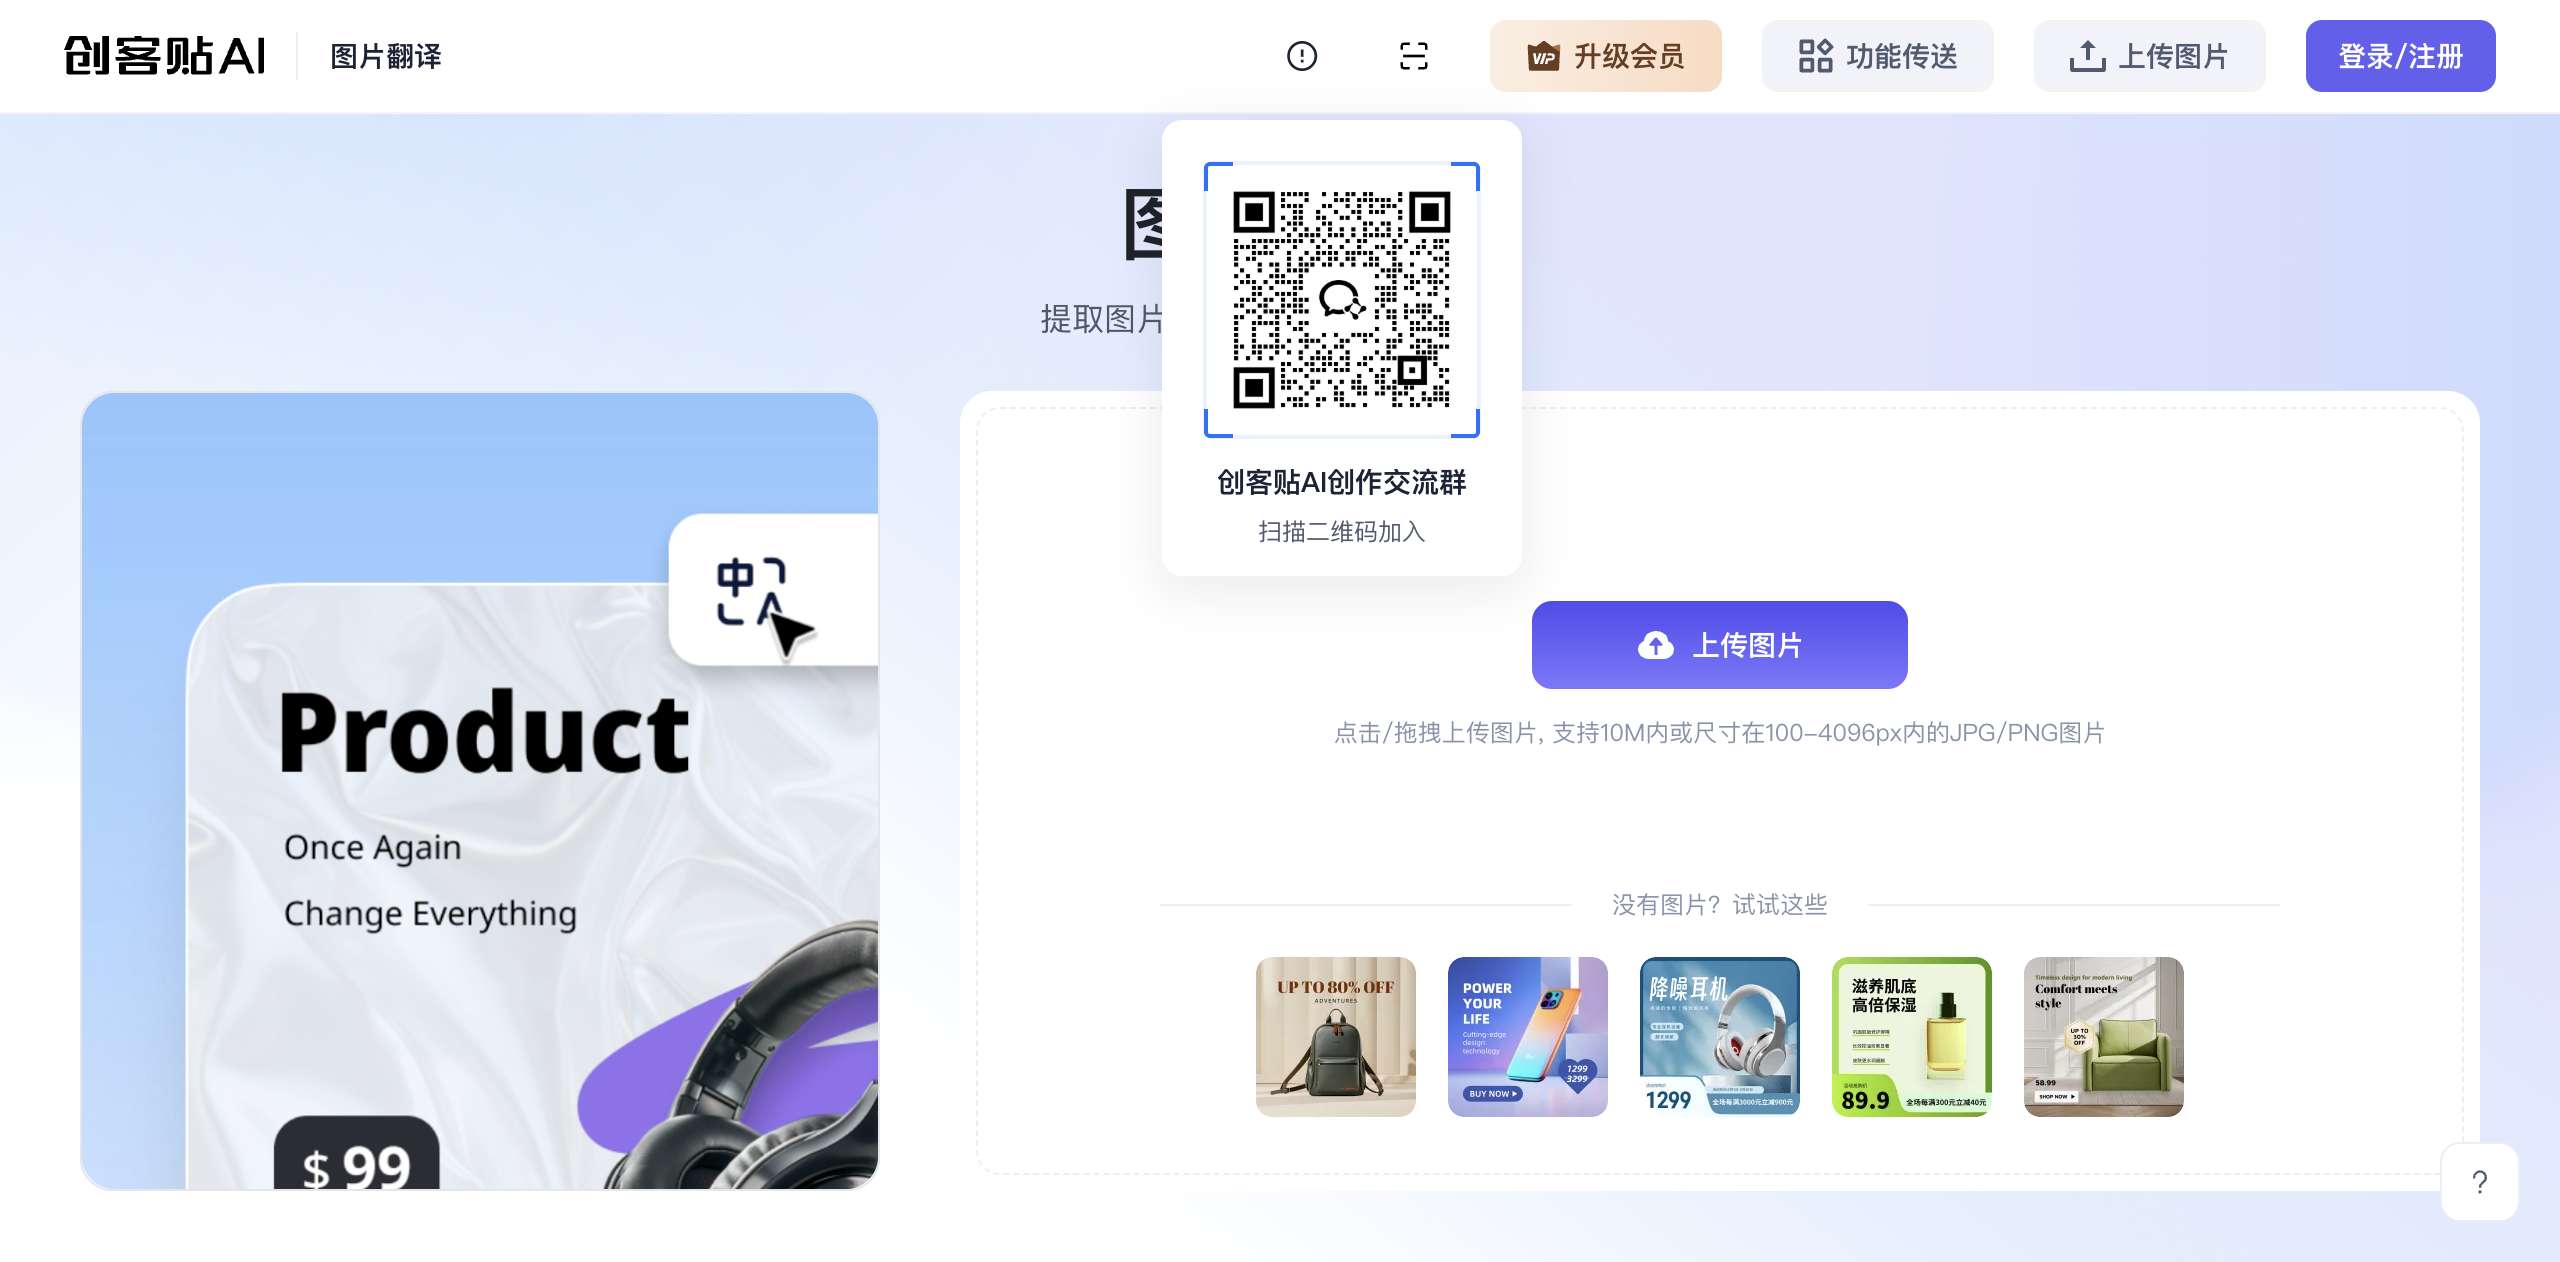Click the WeChat group QR code

click(1341, 300)
